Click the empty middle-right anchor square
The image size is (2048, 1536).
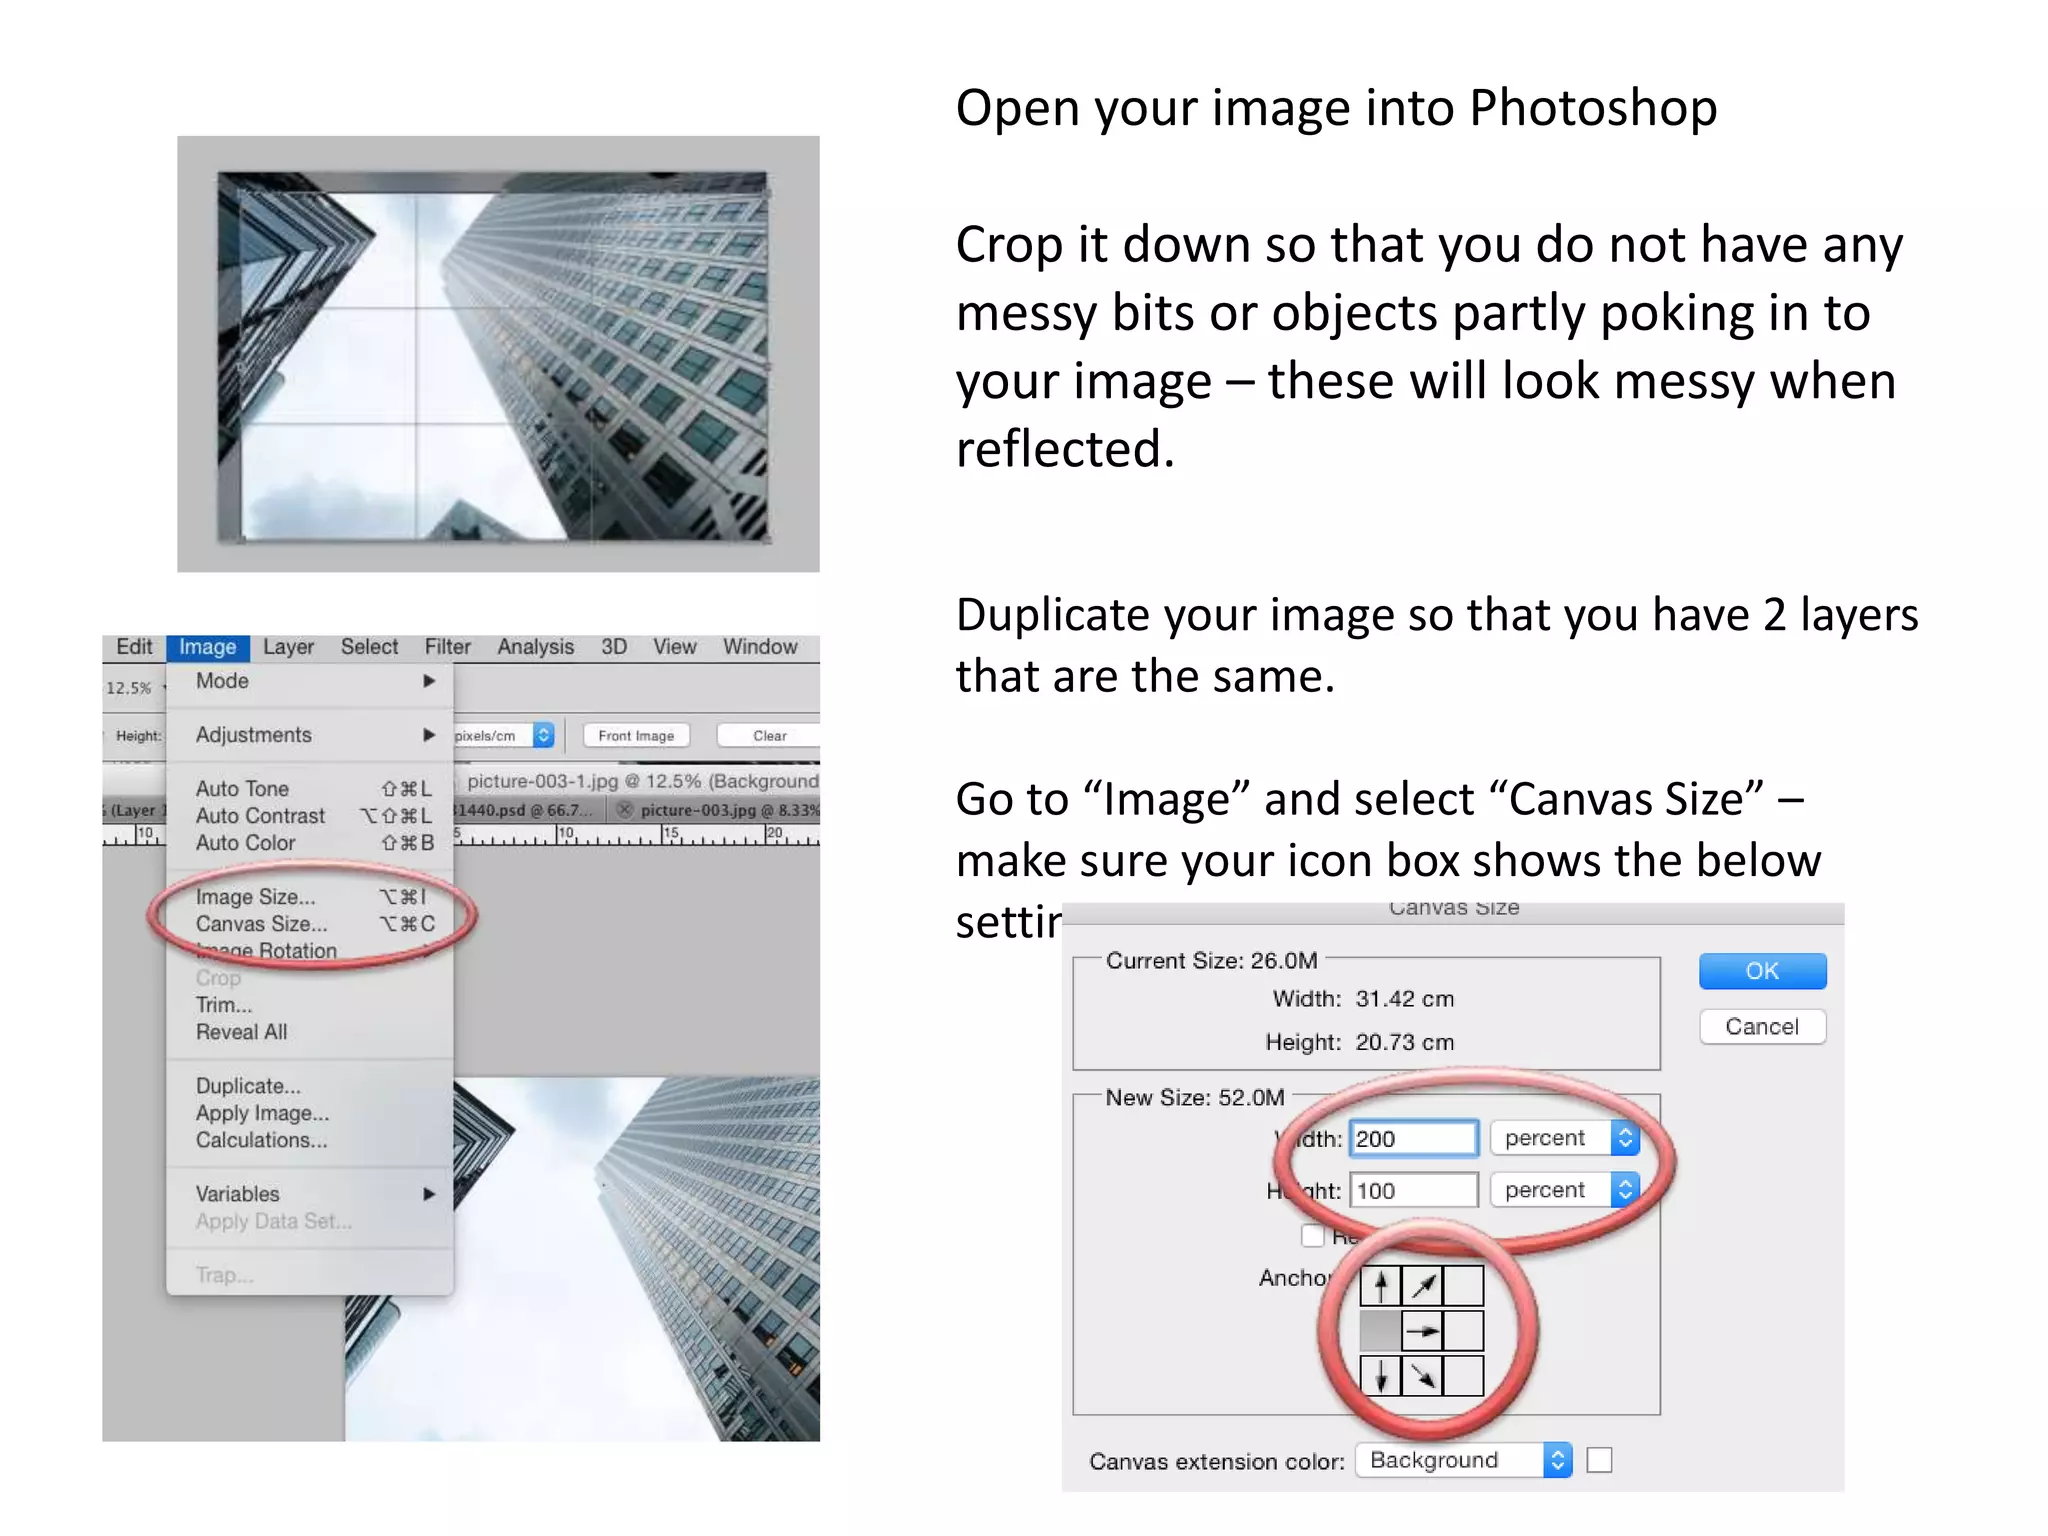1463,1331
